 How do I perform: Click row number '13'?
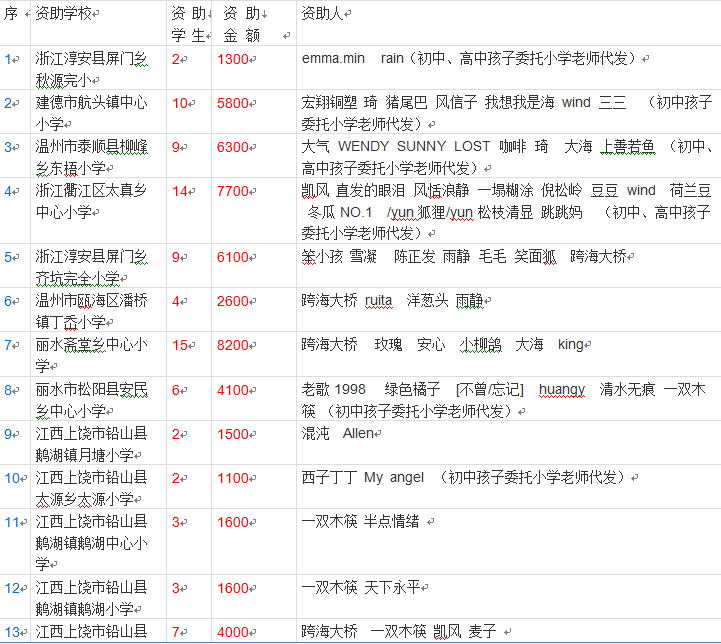click(12, 633)
